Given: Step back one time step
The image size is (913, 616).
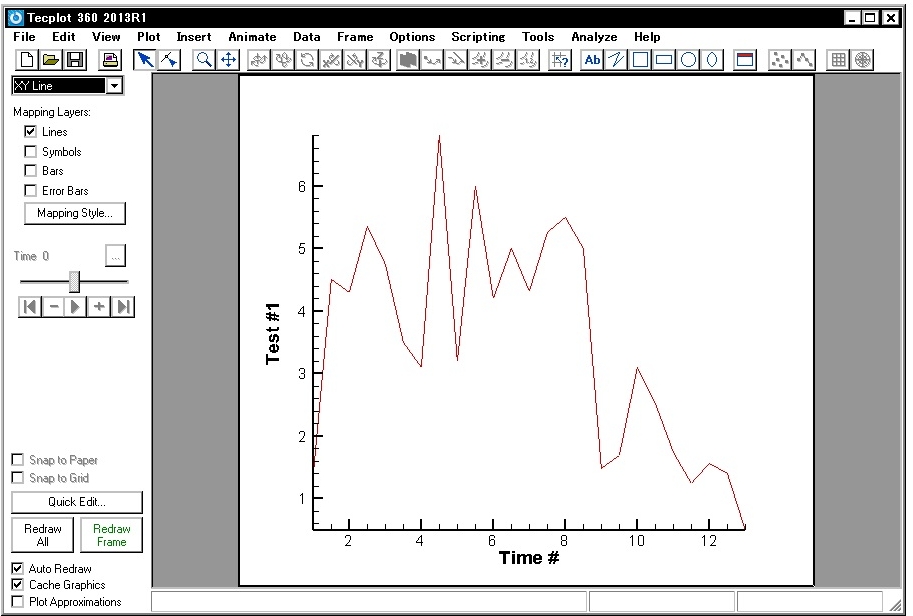Looking at the screenshot, I should pyautogui.click(x=54, y=306).
